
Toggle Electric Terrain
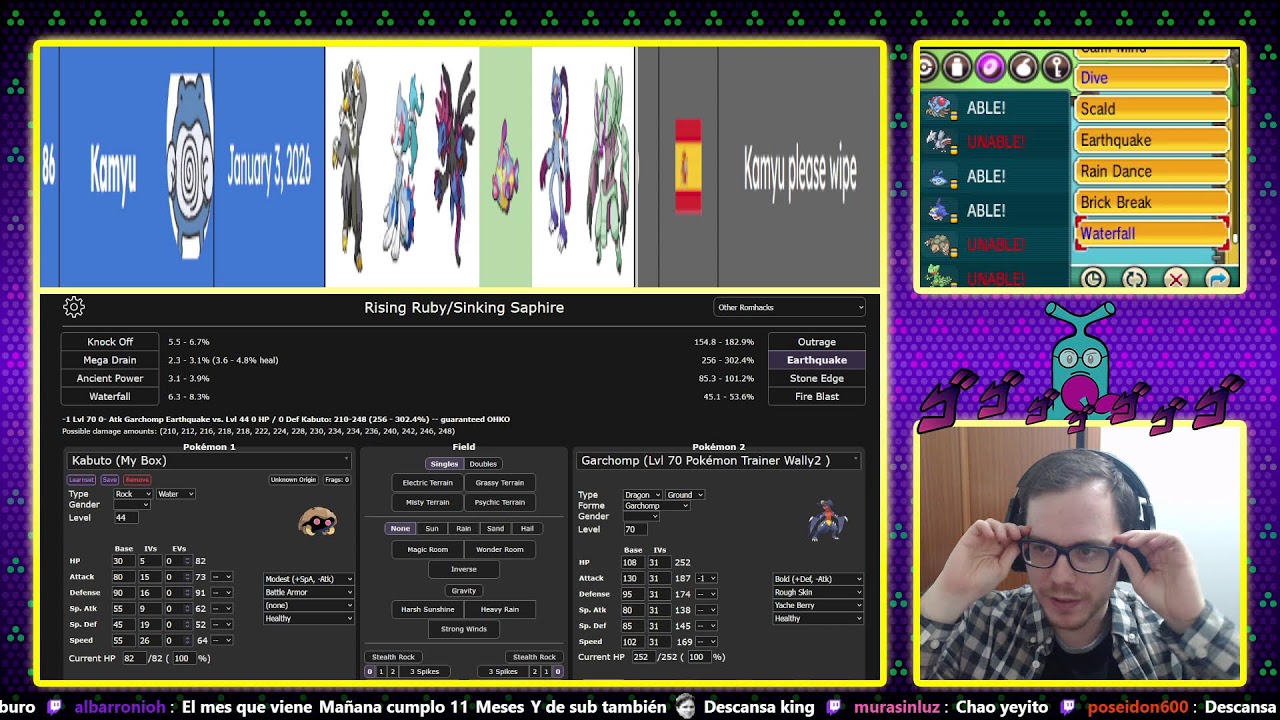427,483
